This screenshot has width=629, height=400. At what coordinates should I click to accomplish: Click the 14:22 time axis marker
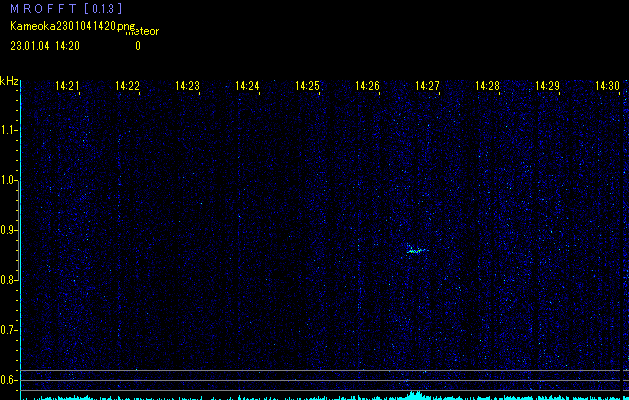(x=127, y=85)
